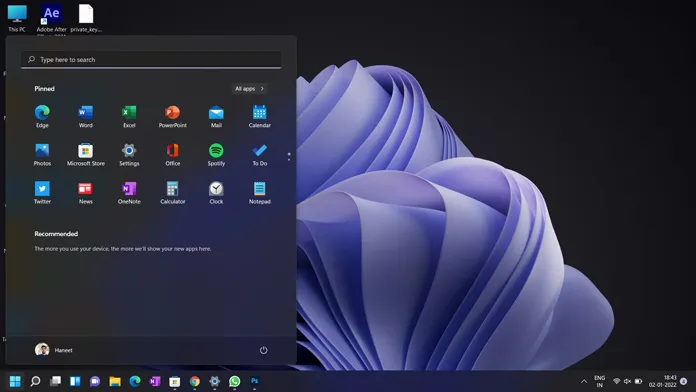The height and width of the screenshot is (392, 696).
Task: Open the Widgets panel from taskbar
Action: pyautogui.click(x=75, y=381)
